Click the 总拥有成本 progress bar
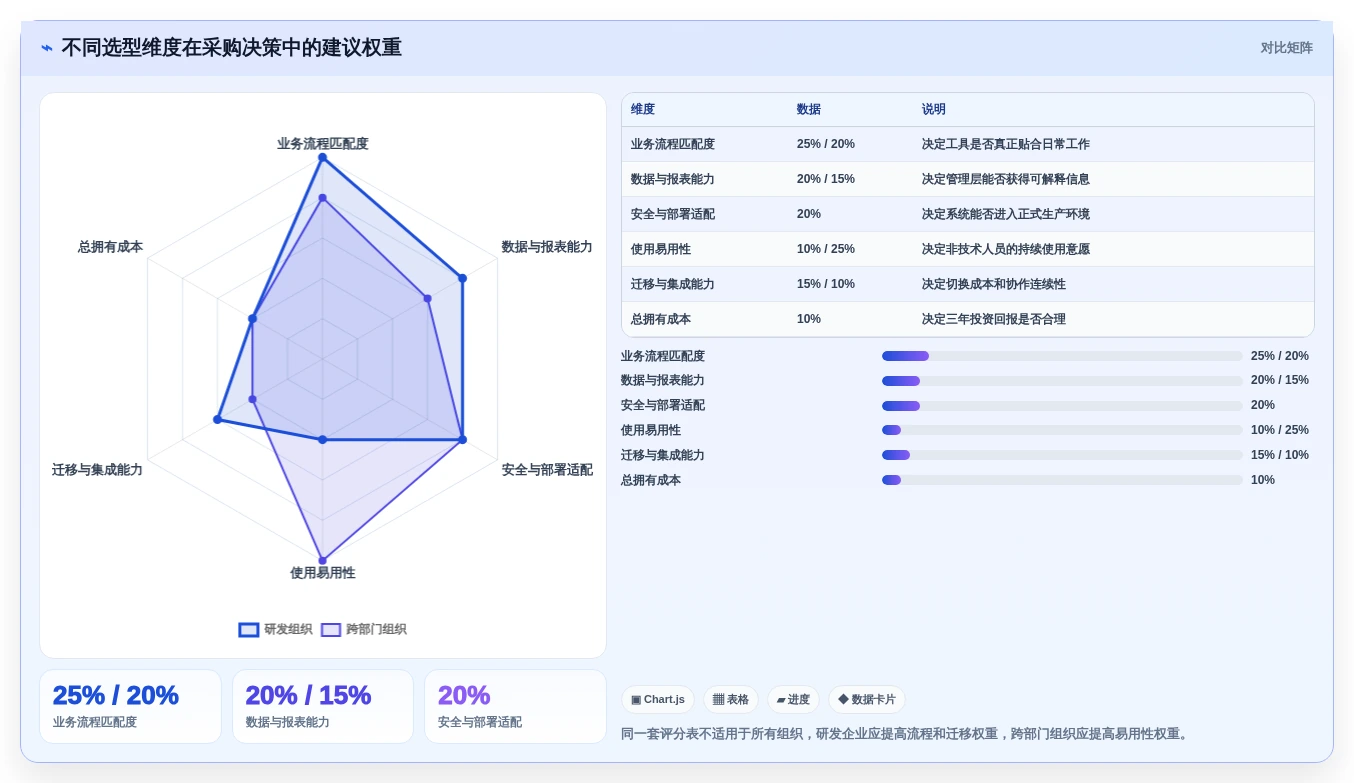 tap(1062, 480)
